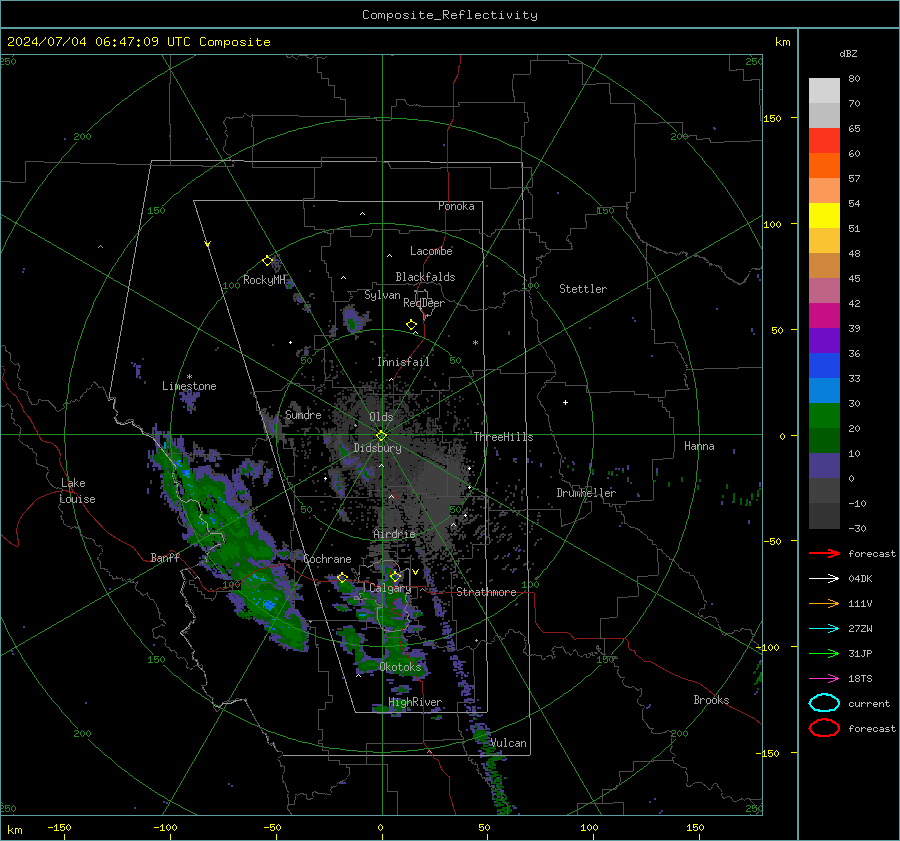Pick the red 60 dBZ color swatch

[824, 141]
